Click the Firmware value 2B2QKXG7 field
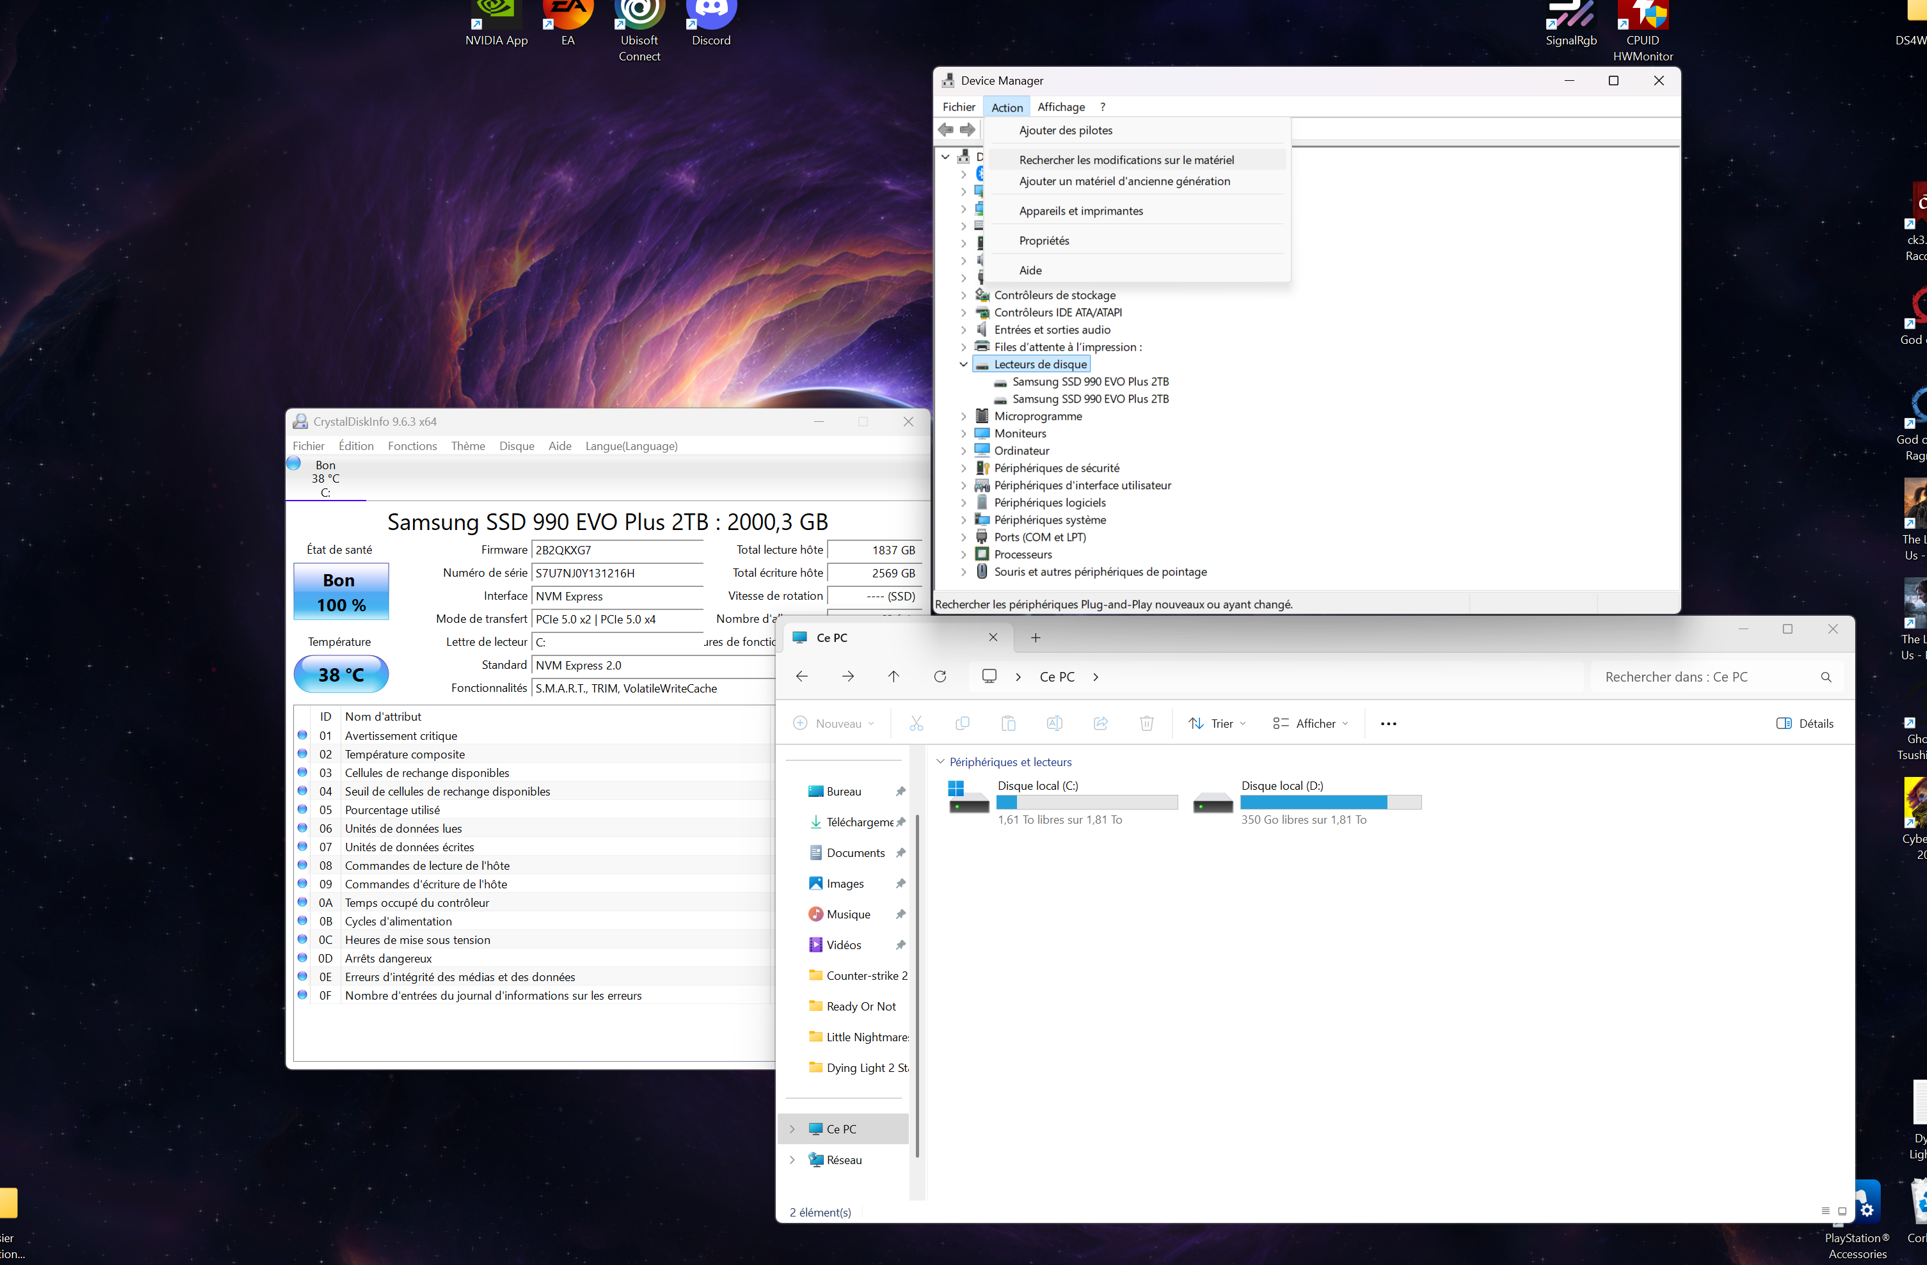Image resolution: width=1927 pixels, height=1265 pixels. pos(617,550)
